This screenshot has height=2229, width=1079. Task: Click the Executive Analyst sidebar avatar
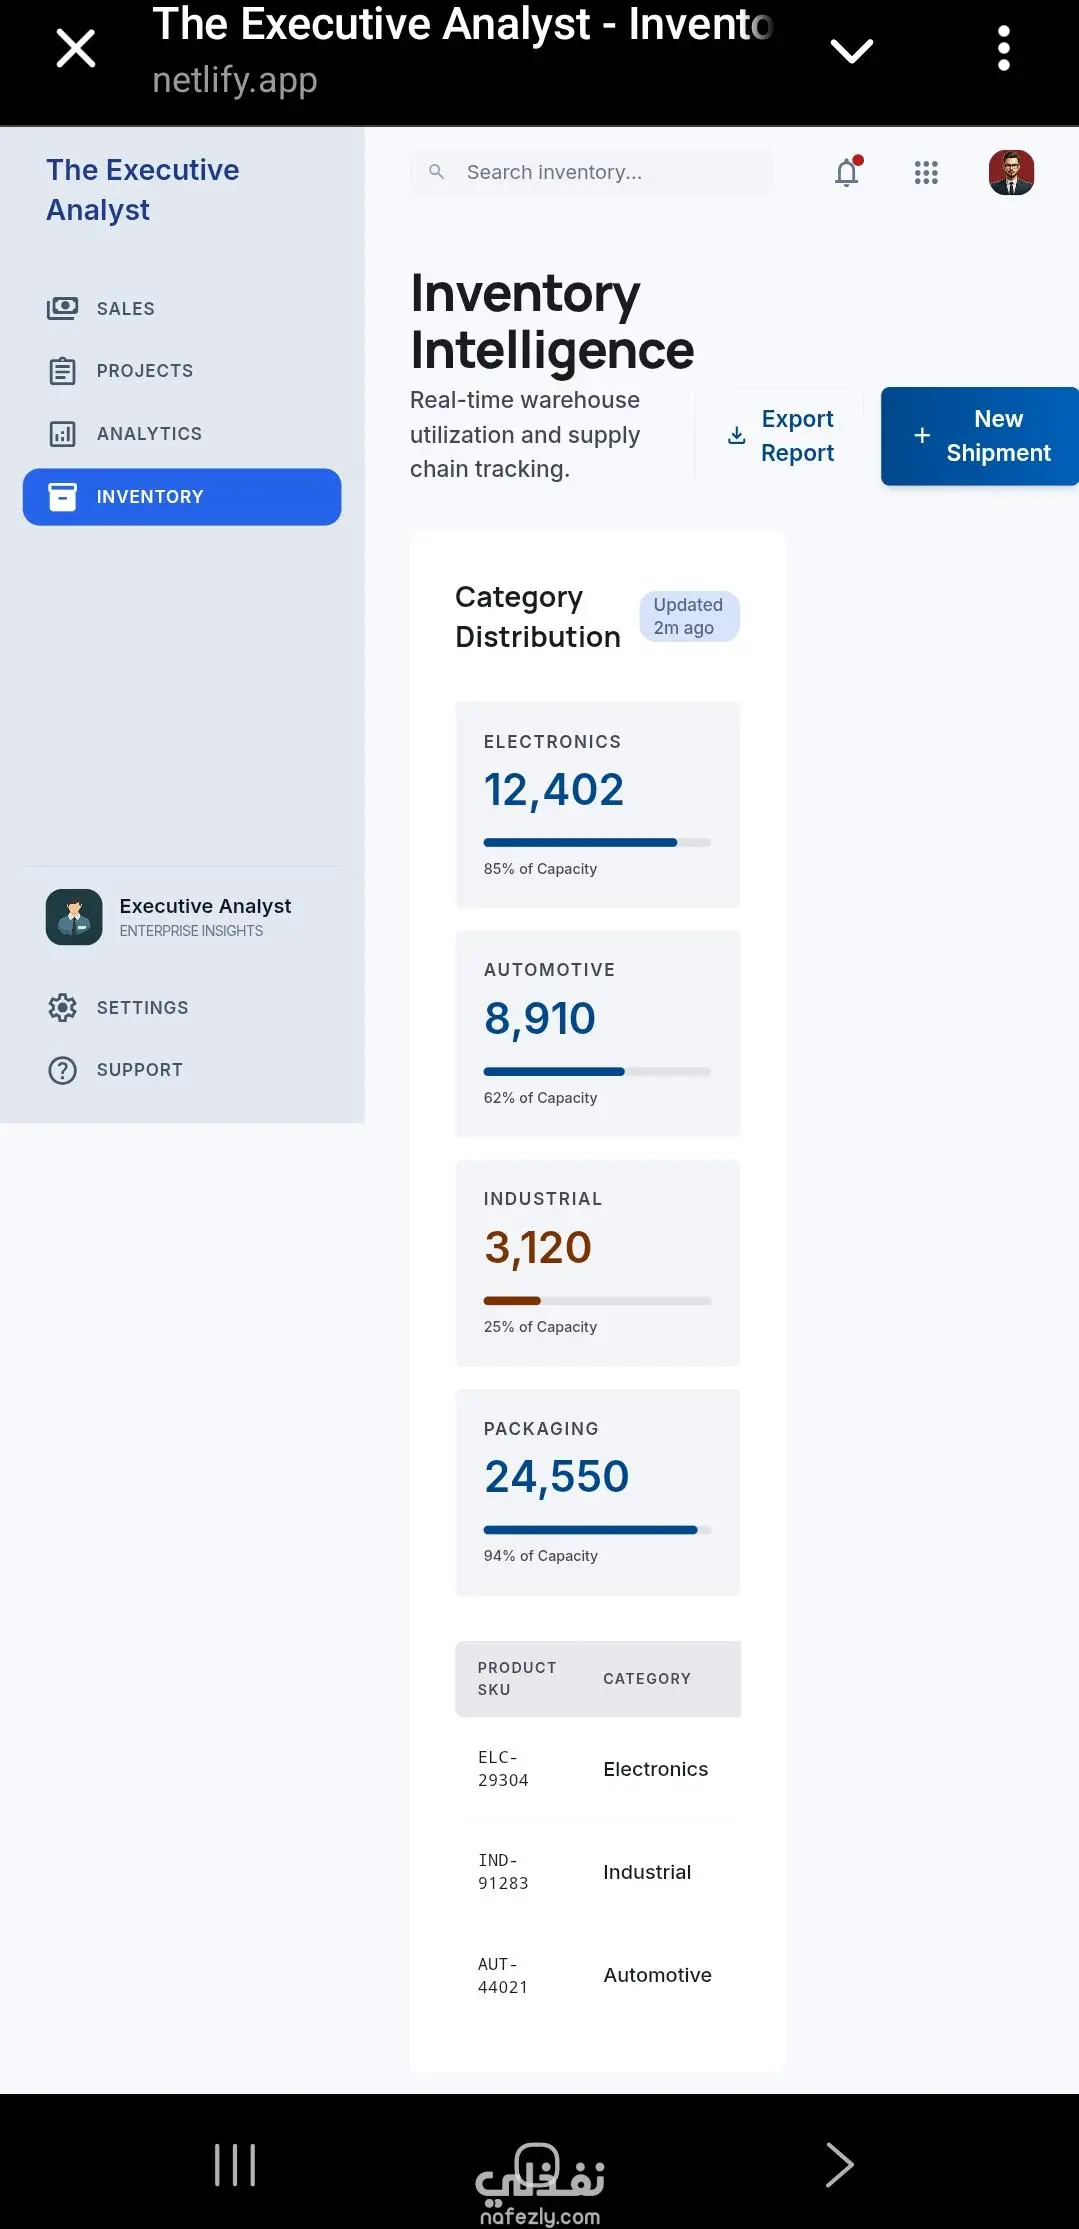coord(74,917)
